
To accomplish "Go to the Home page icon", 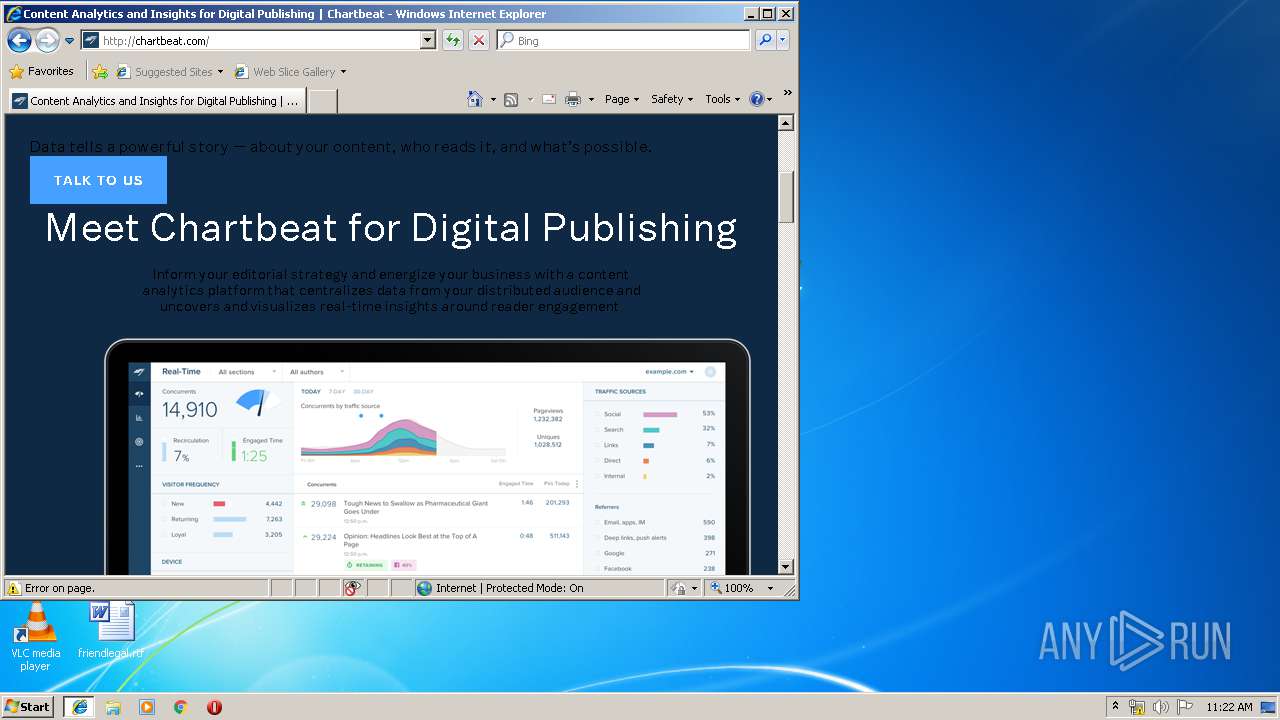I will (x=476, y=99).
